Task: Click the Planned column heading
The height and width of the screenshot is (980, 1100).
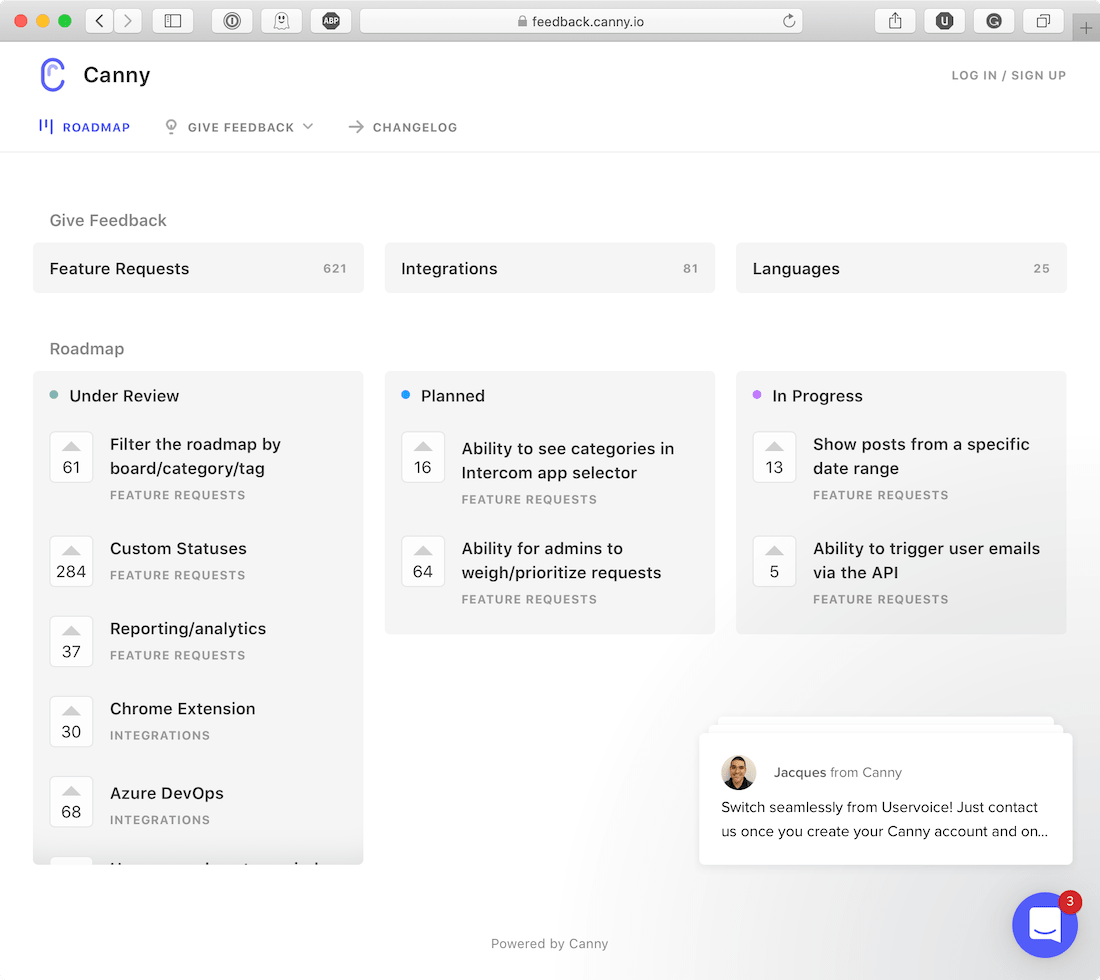Action: (452, 396)
